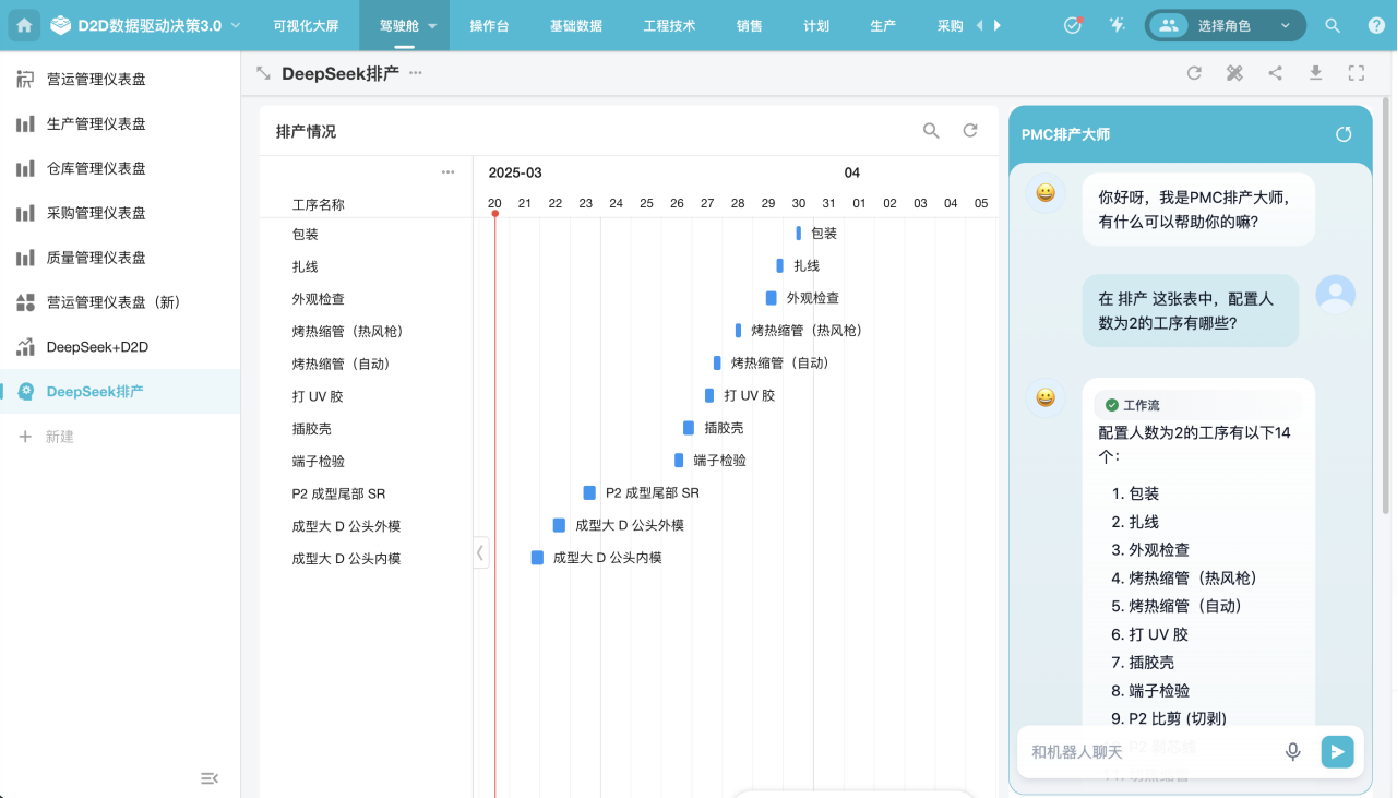The image size is (1398, 798).
Task: Expand the 驾驶舱 tab dropdown arrow
Action: 432,26
